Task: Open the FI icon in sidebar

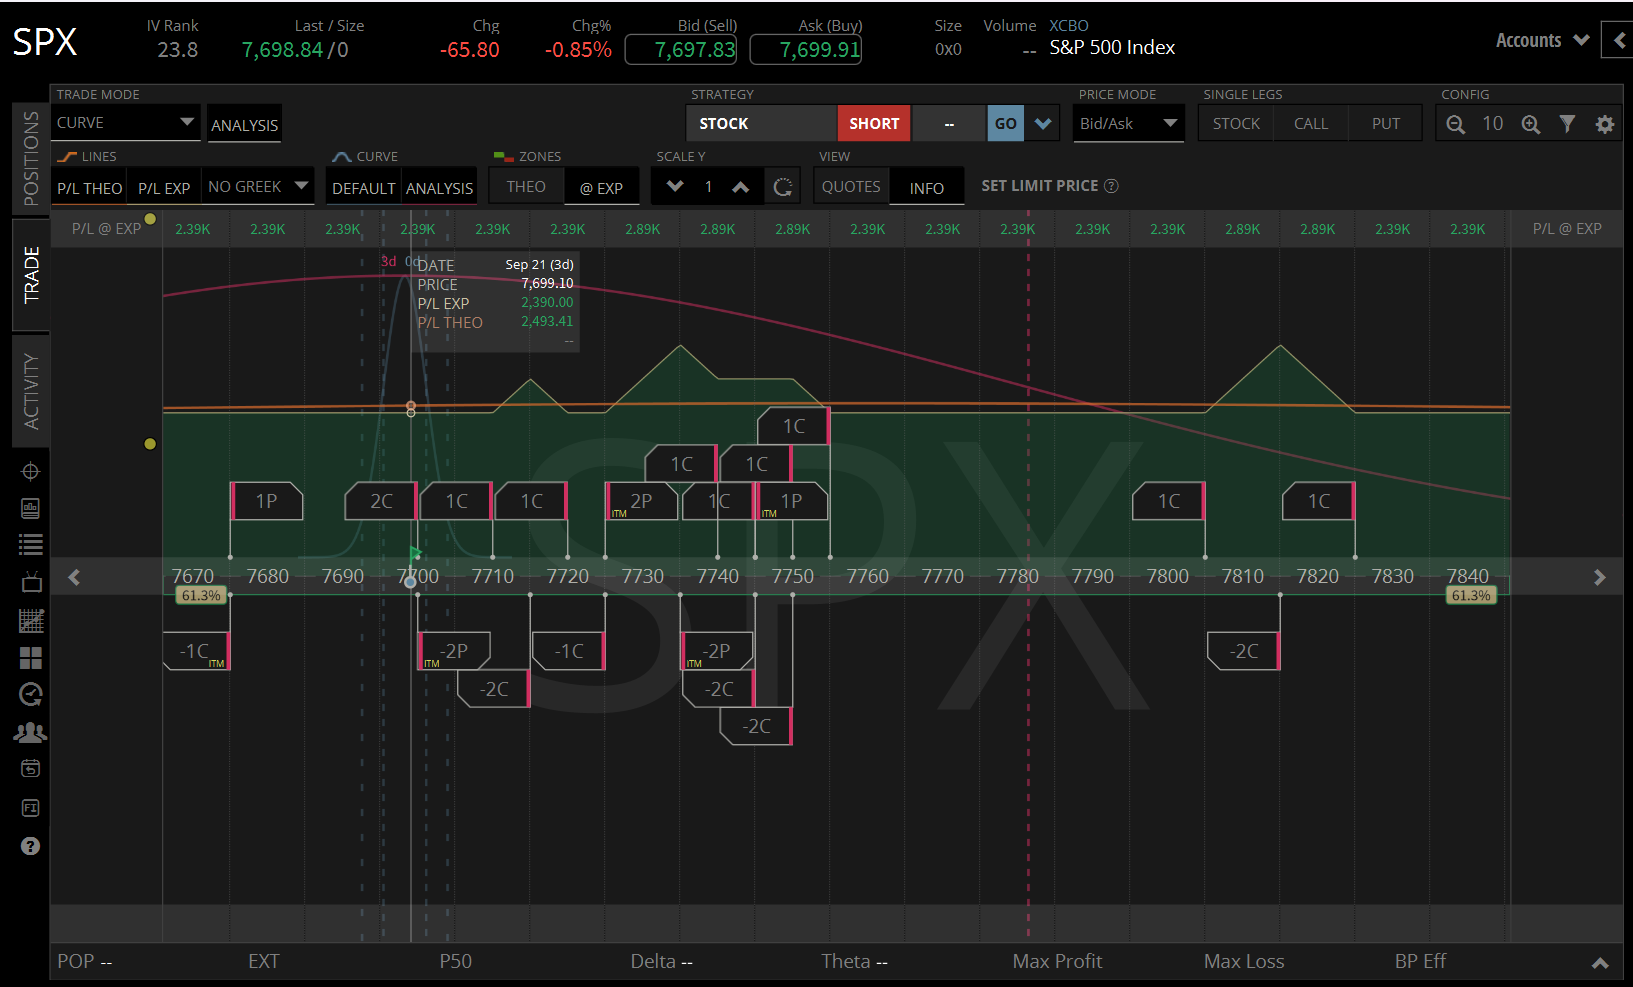Action: [30, 808]
